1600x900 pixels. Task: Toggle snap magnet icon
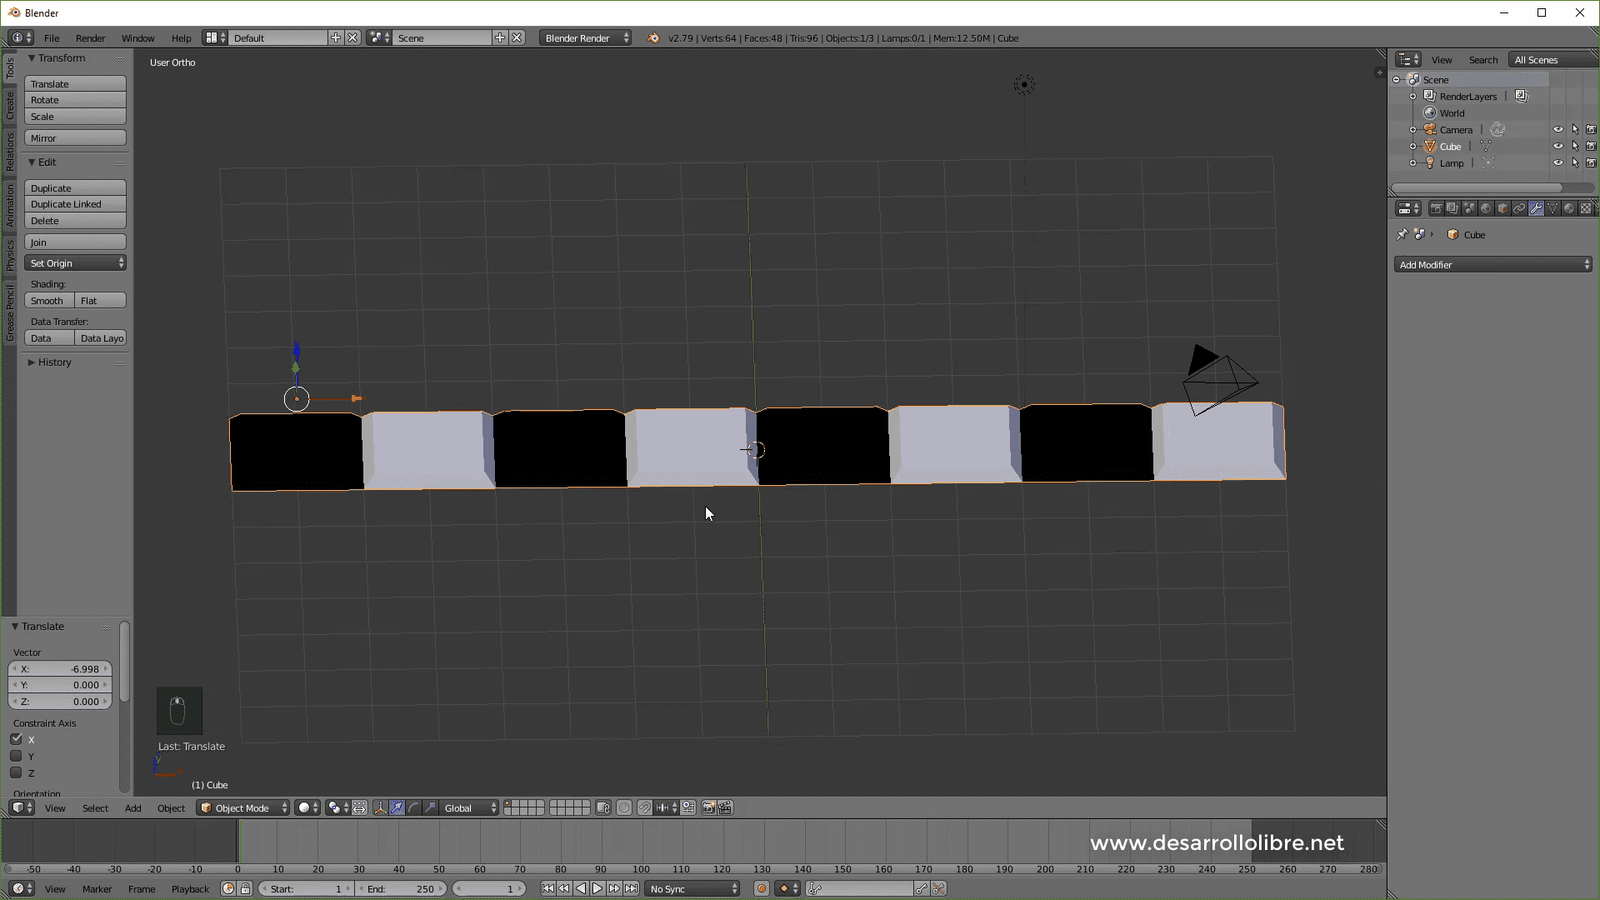point(644,808)
